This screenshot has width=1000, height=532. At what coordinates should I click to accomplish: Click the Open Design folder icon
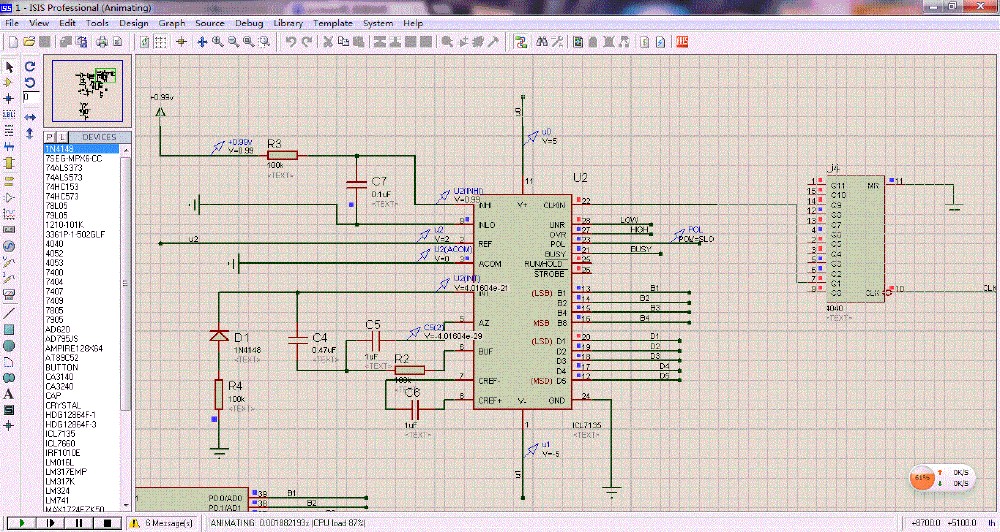tap(29, 42)
